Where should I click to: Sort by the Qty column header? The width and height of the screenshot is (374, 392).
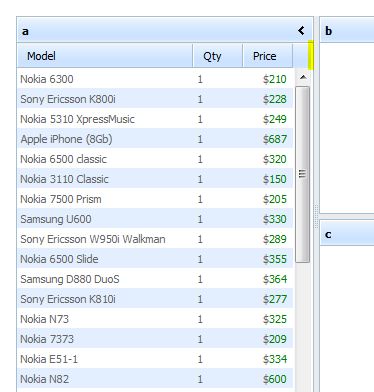pyautogui.click(x=218, y=56)
